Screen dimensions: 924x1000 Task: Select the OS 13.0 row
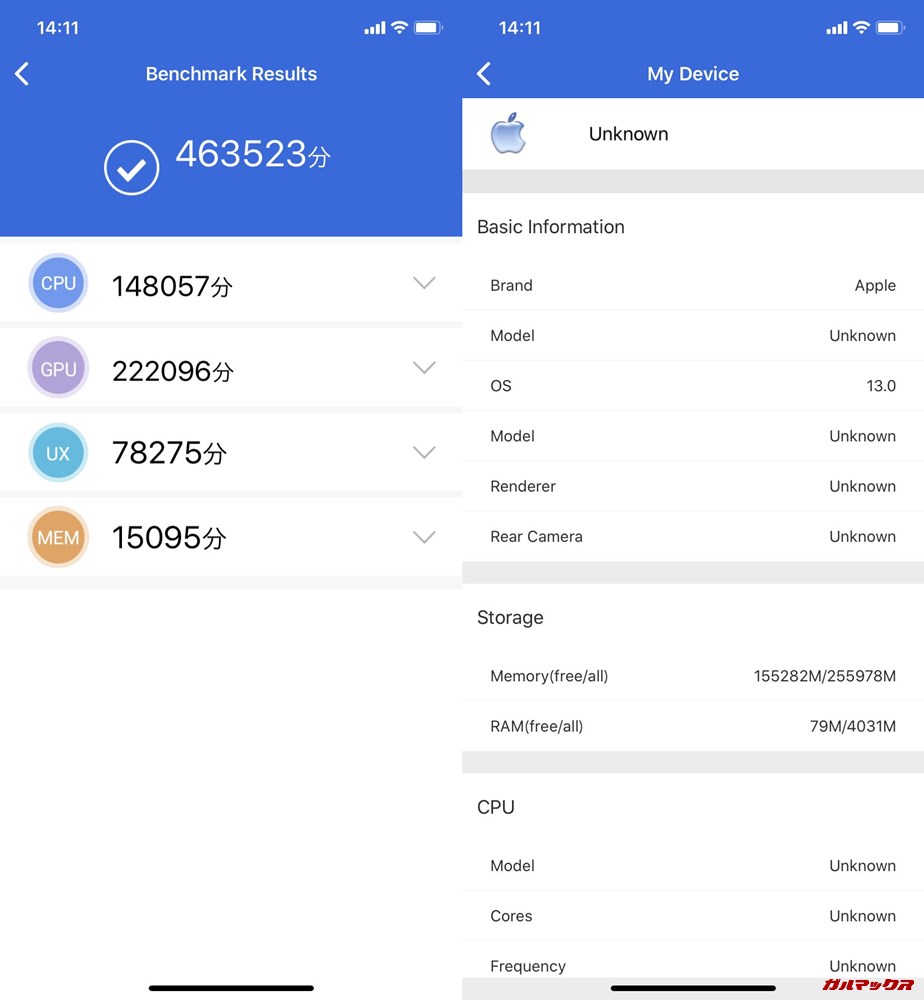[693, 386]
